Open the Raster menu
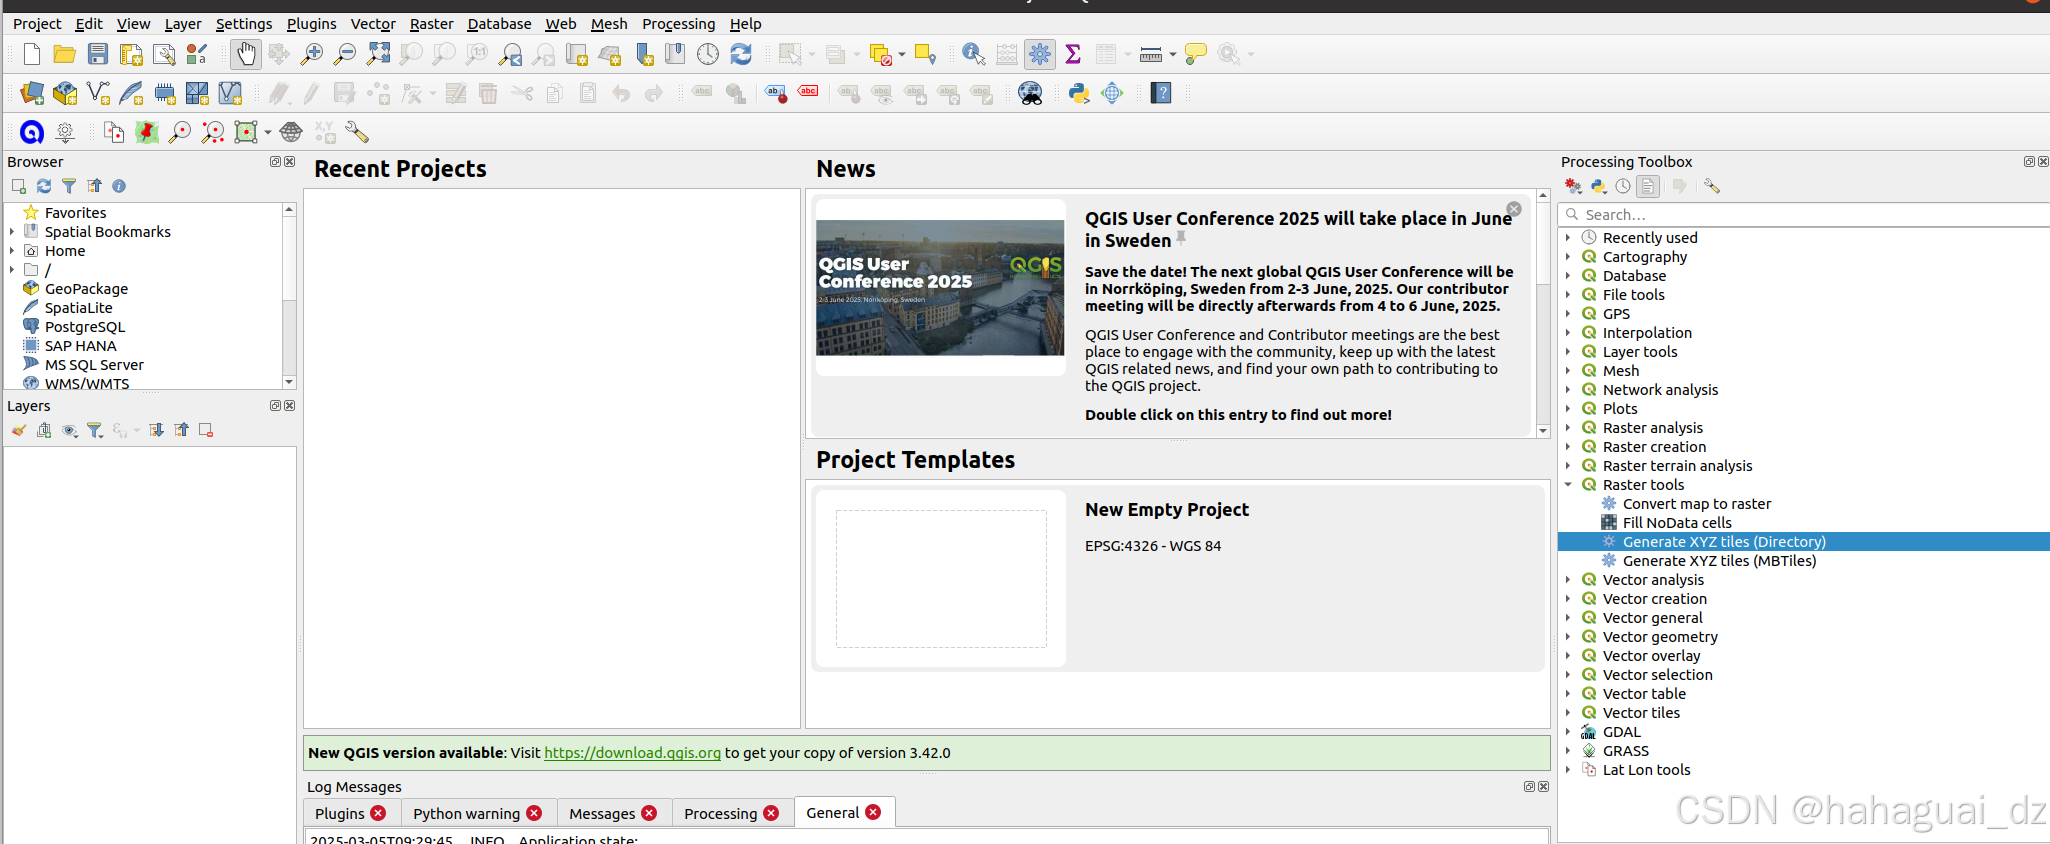 coord(431,24)
